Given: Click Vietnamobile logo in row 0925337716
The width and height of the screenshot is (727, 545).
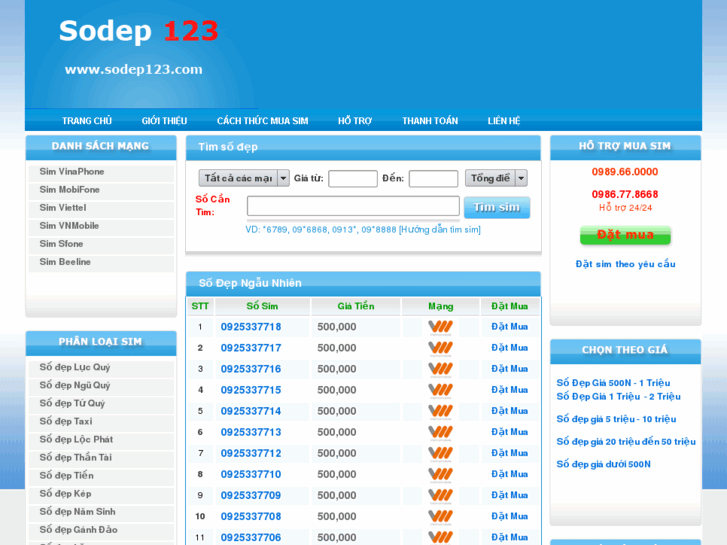Looking at the screenshot, I should [x=440, y=370].
